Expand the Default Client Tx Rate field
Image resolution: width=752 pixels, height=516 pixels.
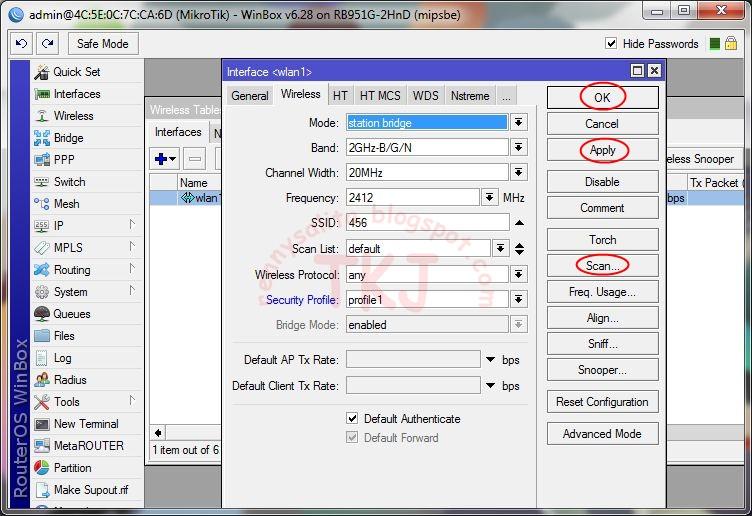(491, 386)
